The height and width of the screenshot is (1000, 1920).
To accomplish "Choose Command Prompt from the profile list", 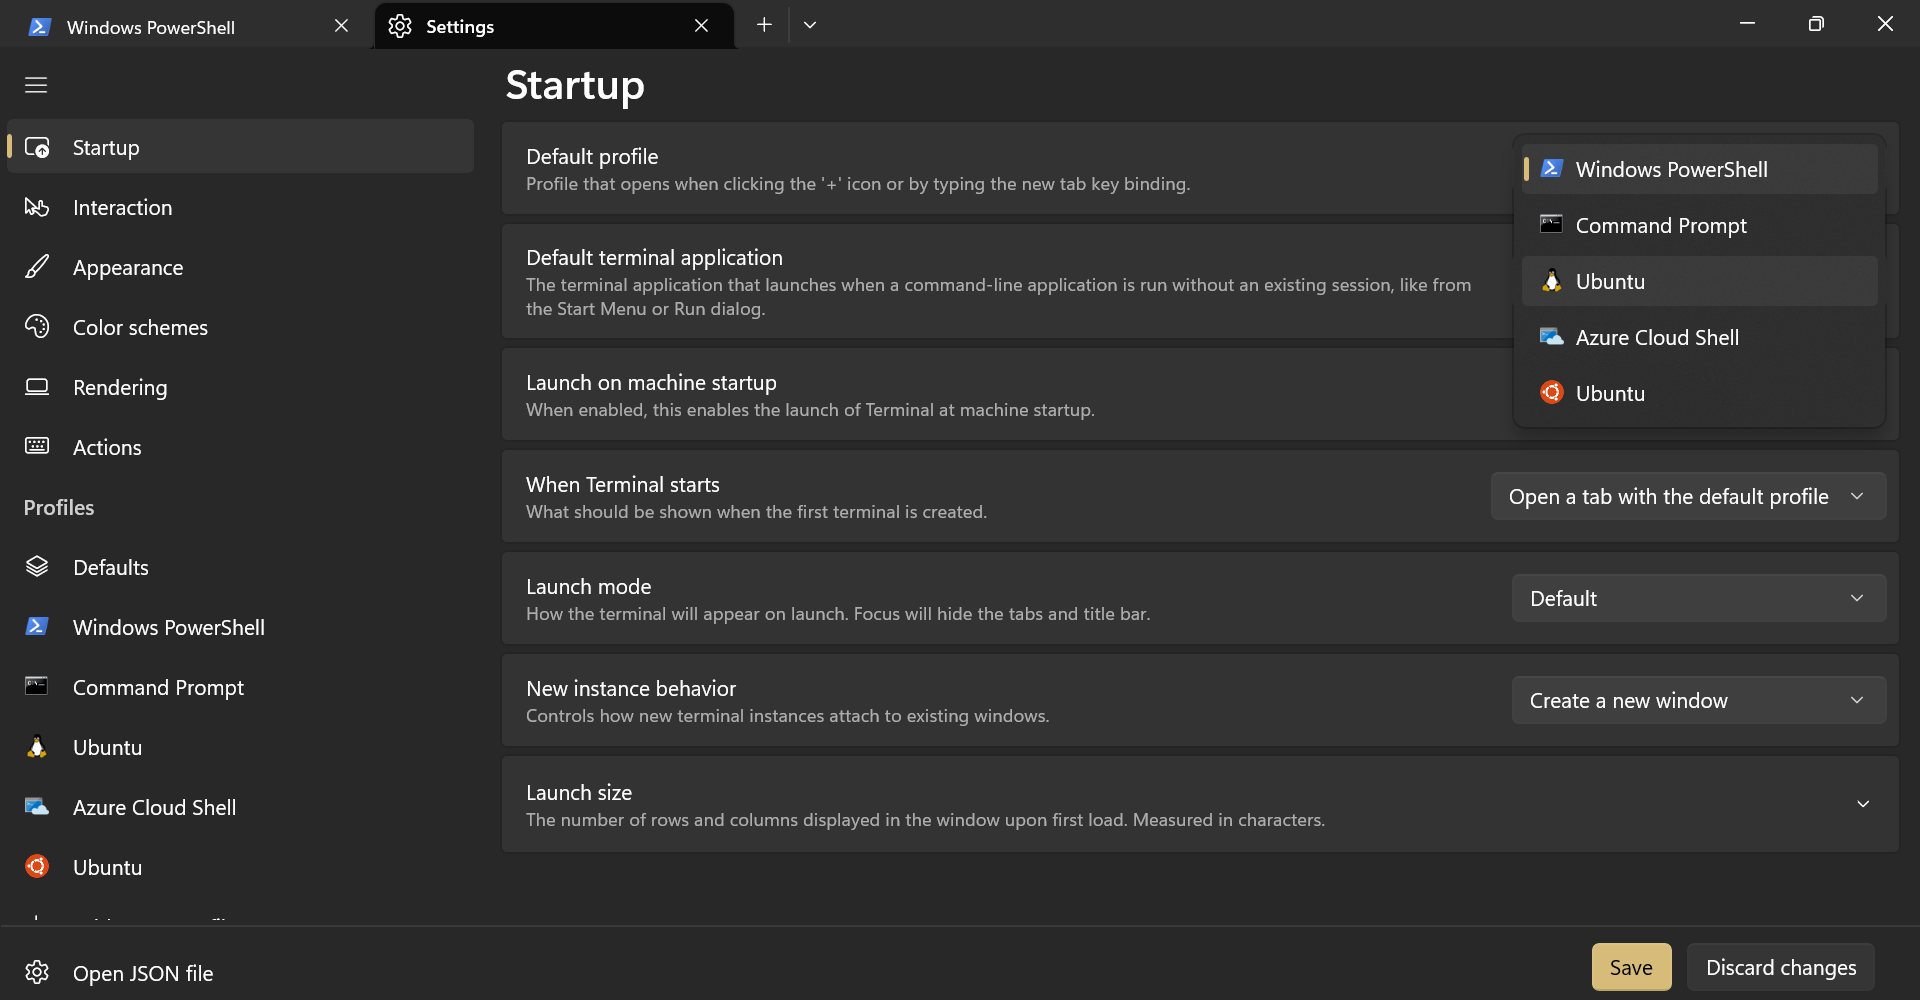I will pyautogui.click(x=1660, y=226).
